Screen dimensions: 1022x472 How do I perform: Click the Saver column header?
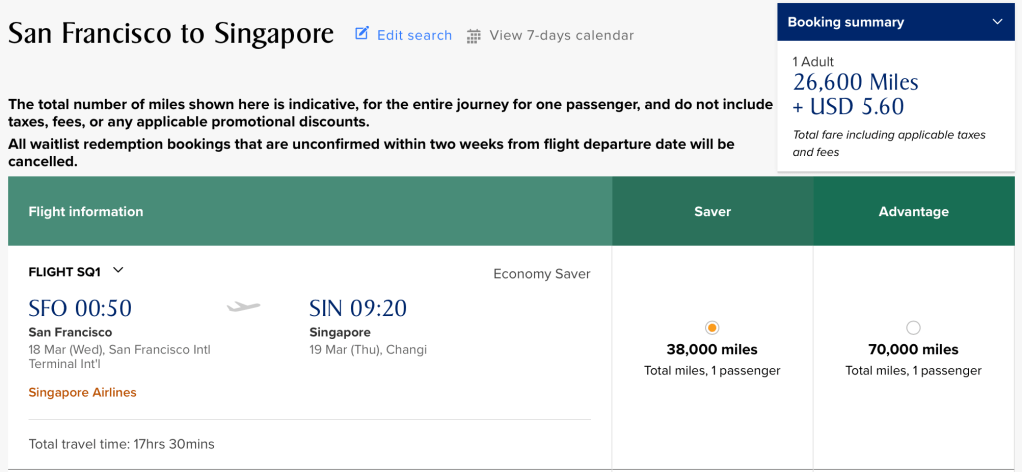(x=712, y=211)
